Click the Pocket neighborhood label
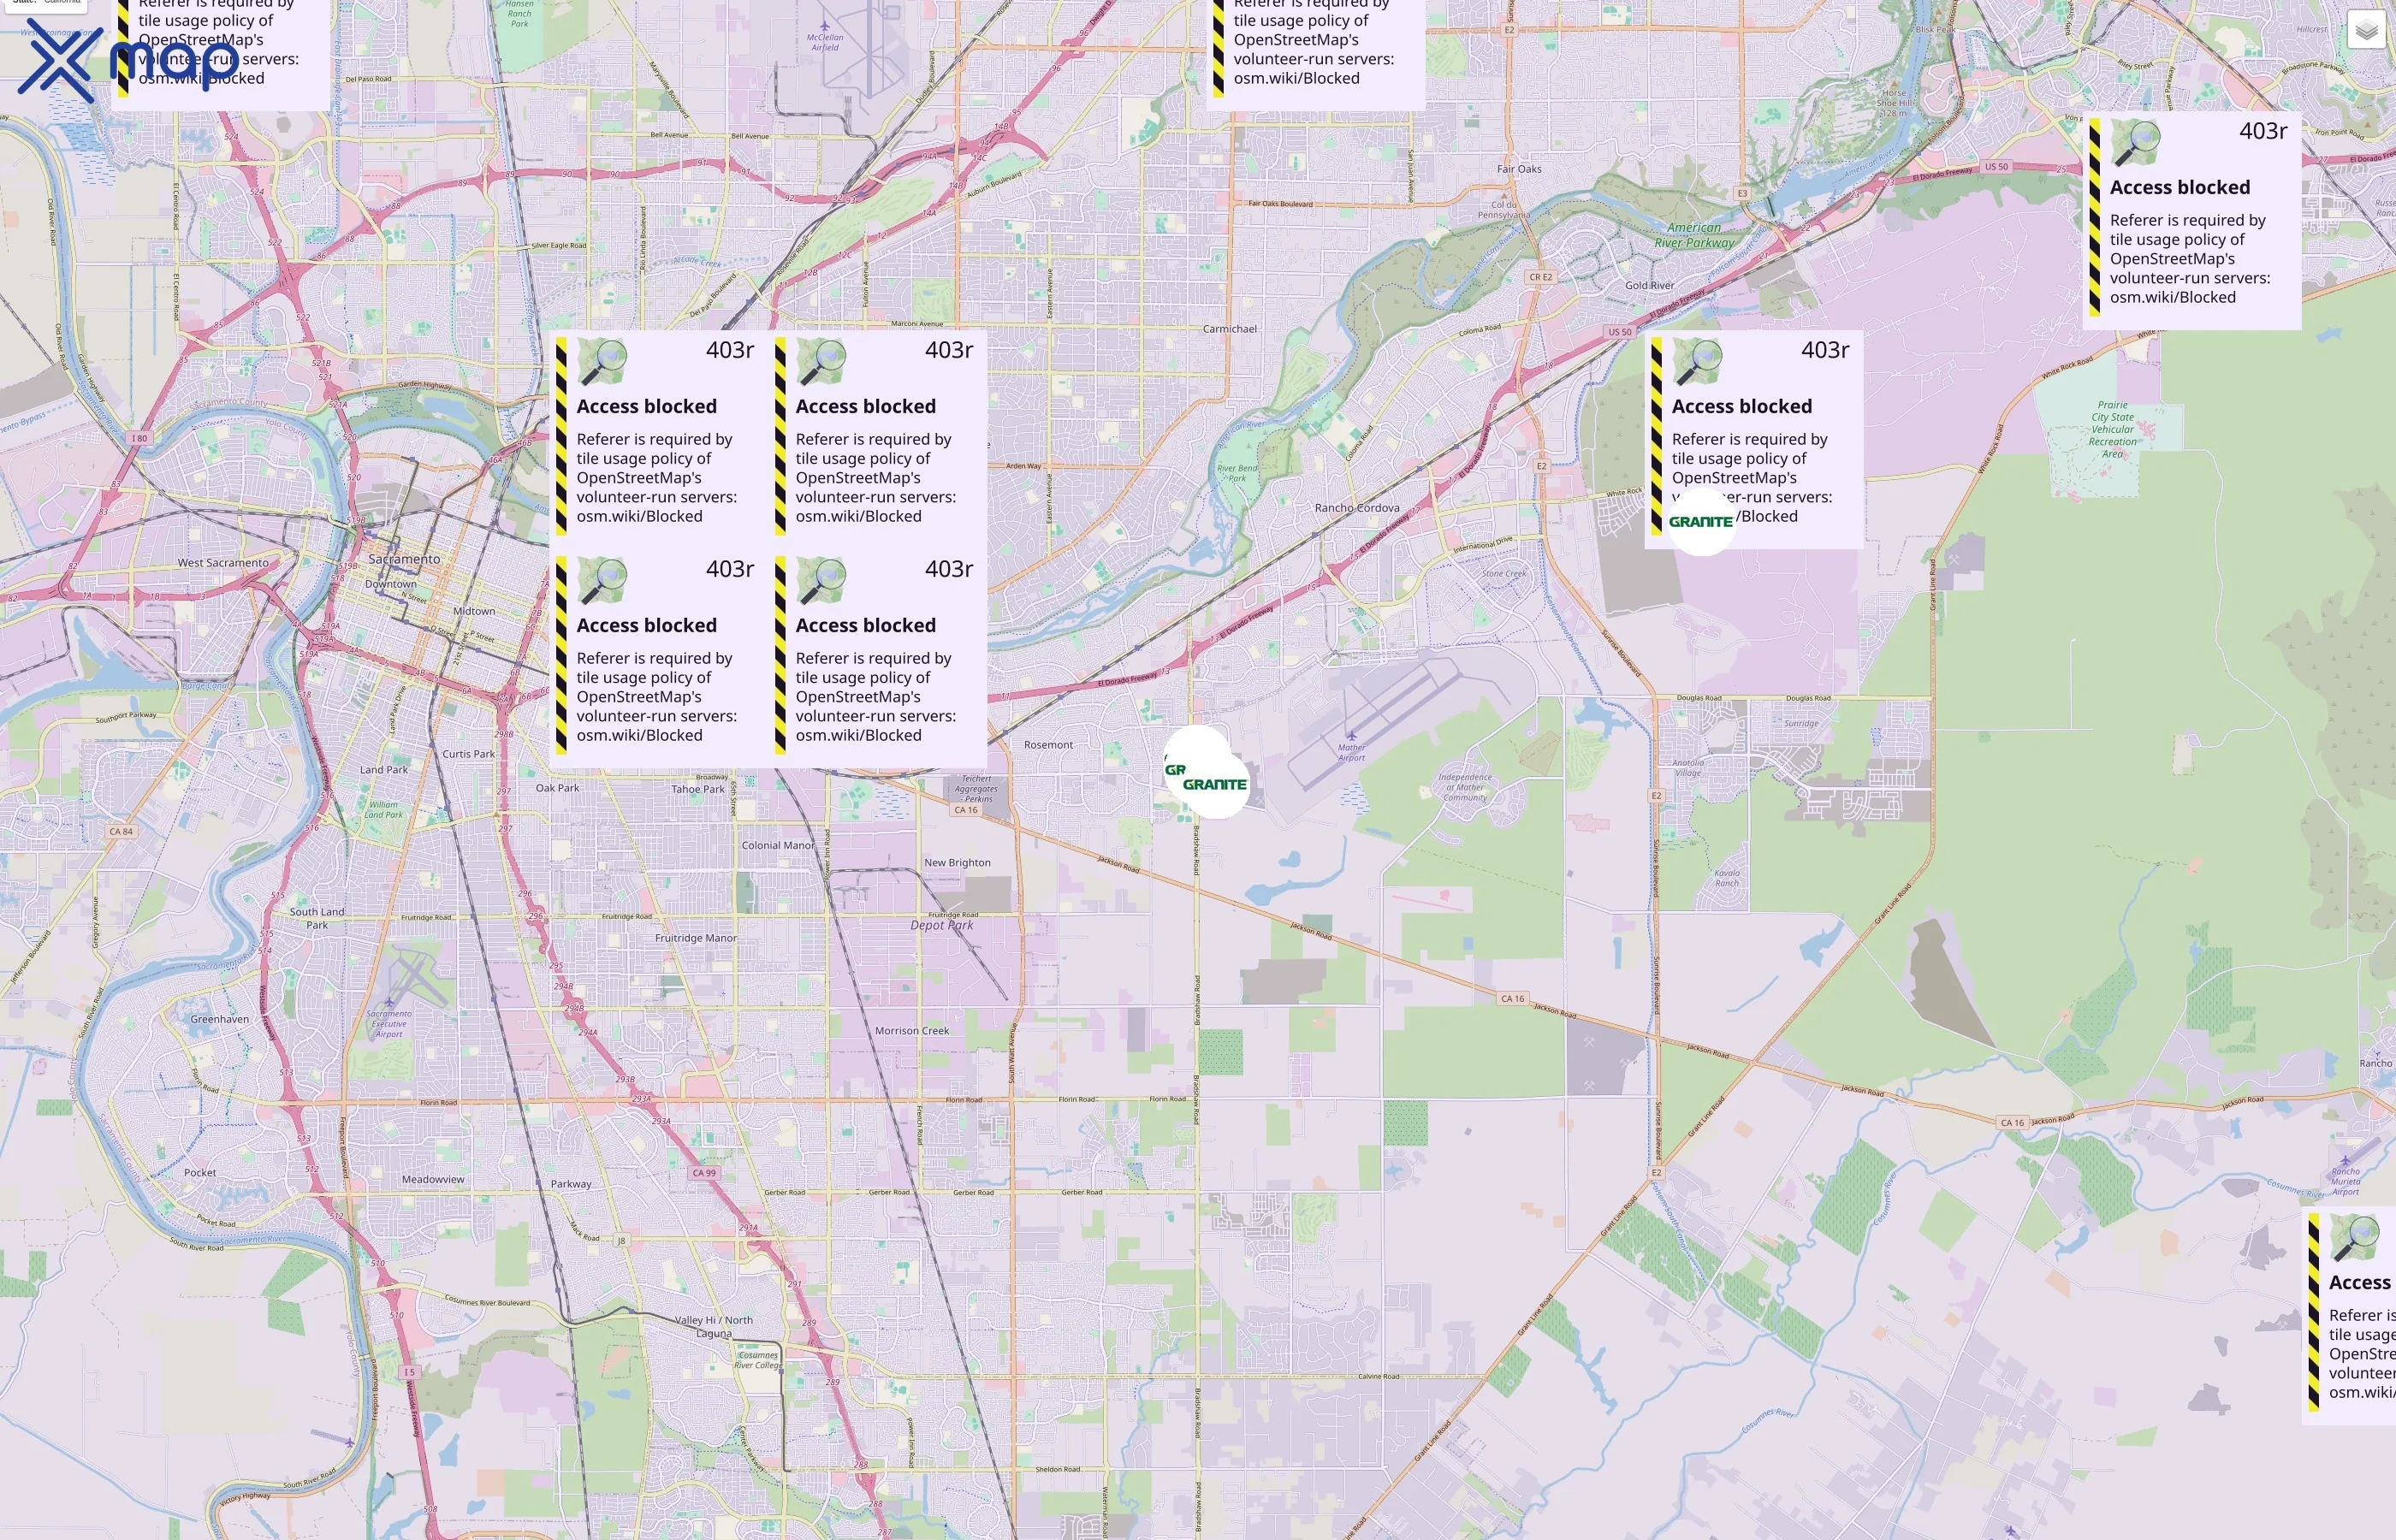Image resolution: width=2396 pixels, height=1540 pixels. coord(200,1173)
